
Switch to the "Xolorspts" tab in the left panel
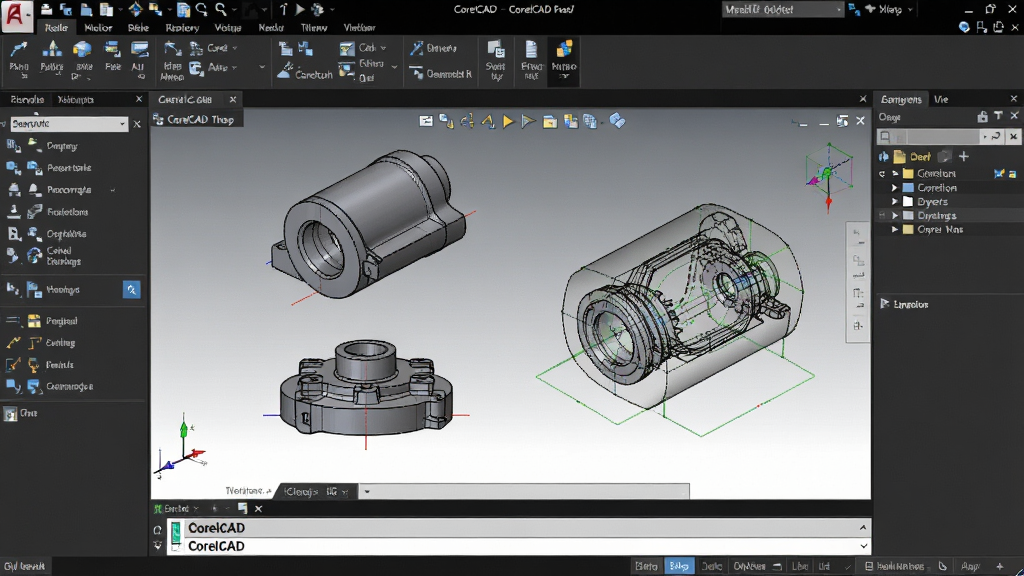tap(76, 99)
